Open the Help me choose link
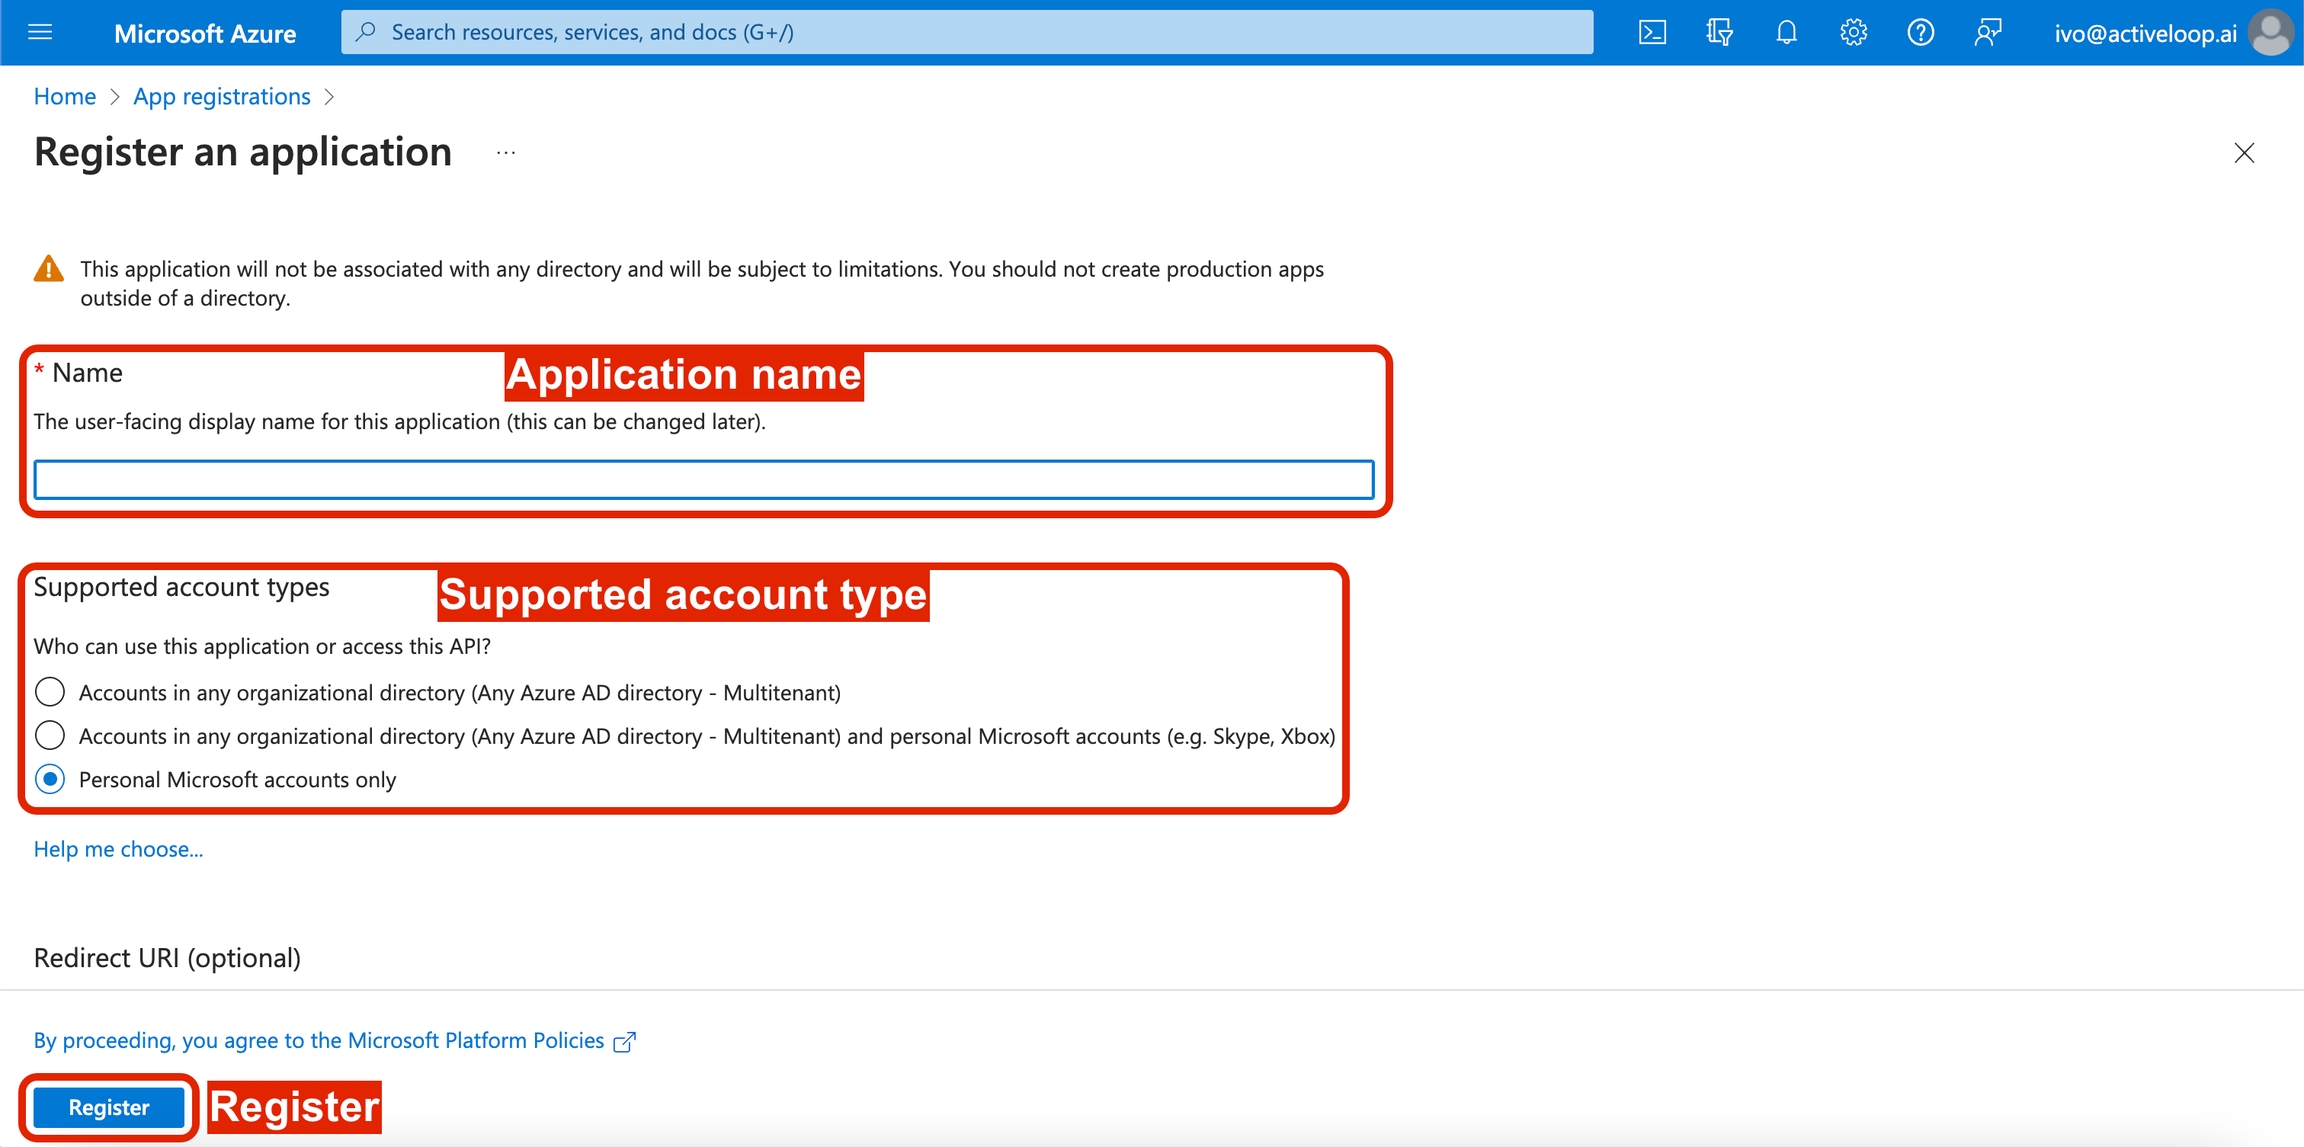2304x1147 pixels. click(118, 849)
